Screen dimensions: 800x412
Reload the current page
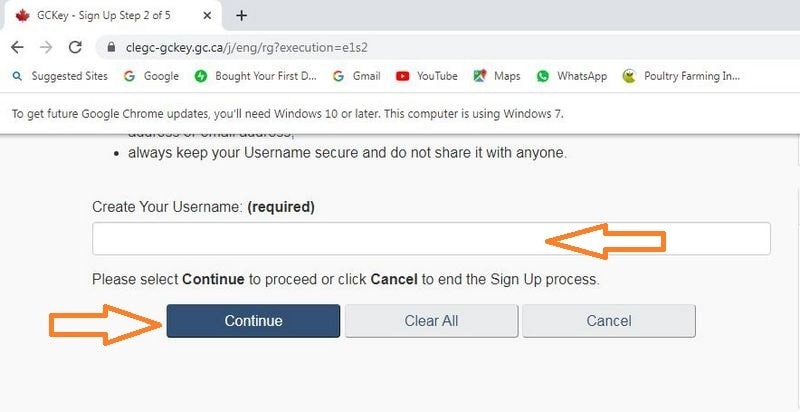click(x=75, y=47)
